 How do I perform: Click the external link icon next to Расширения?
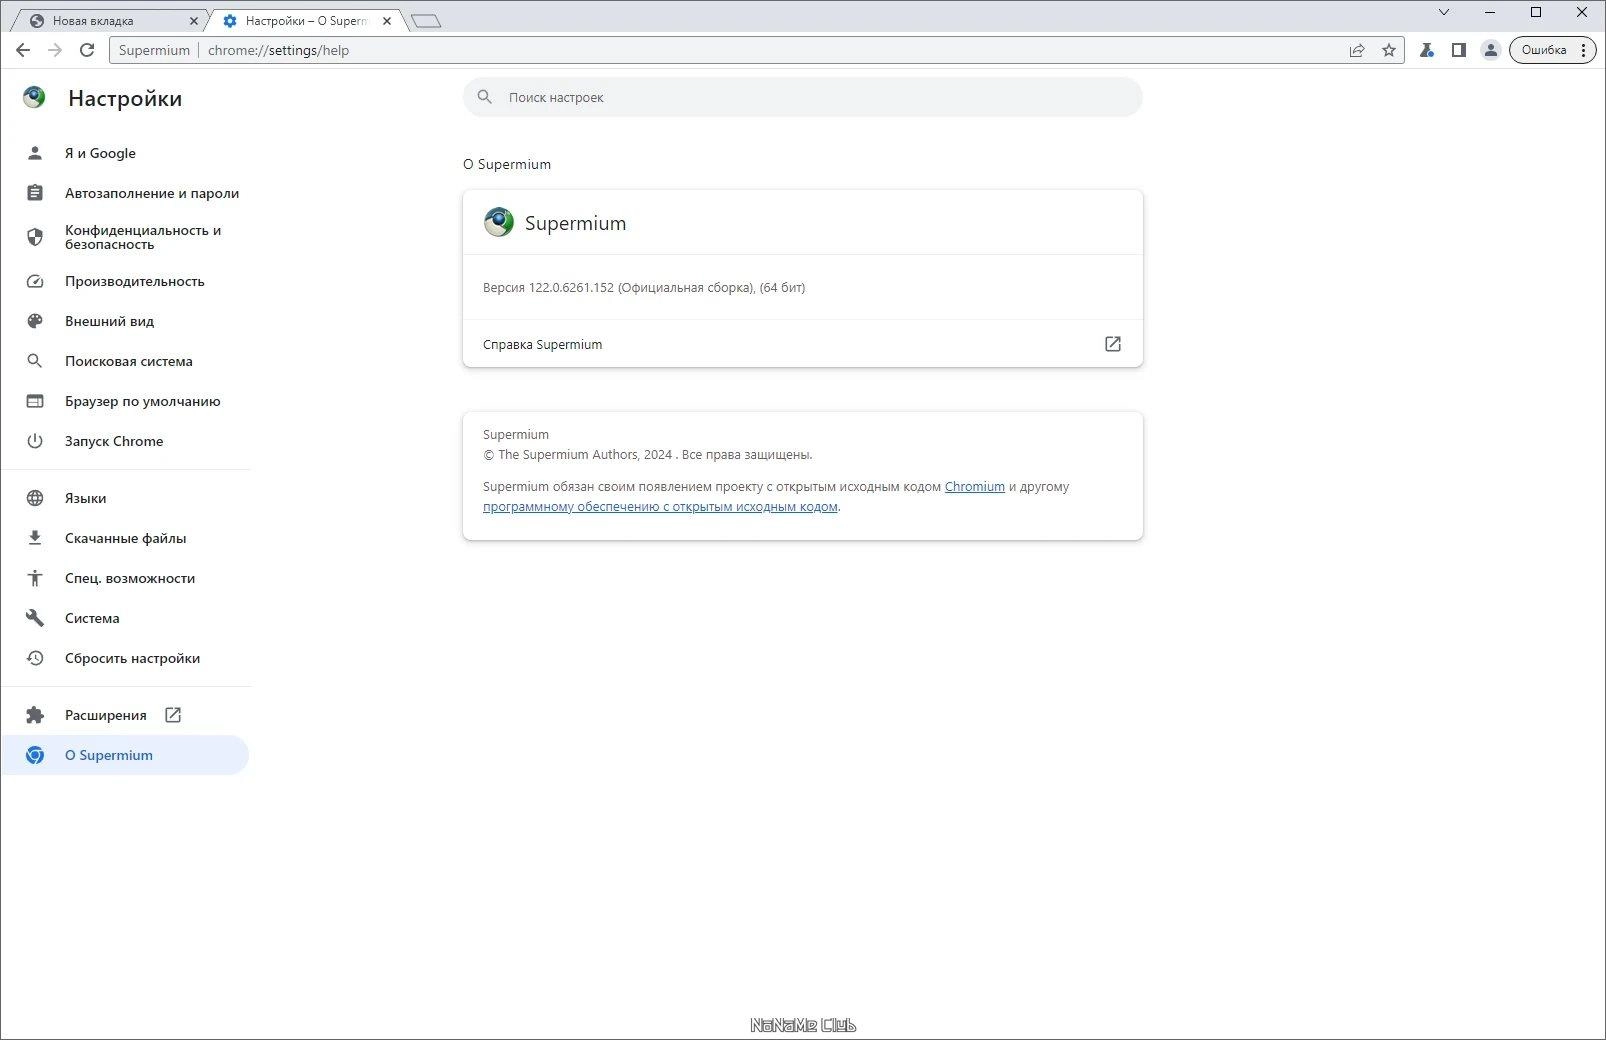(x=173, y=715)
